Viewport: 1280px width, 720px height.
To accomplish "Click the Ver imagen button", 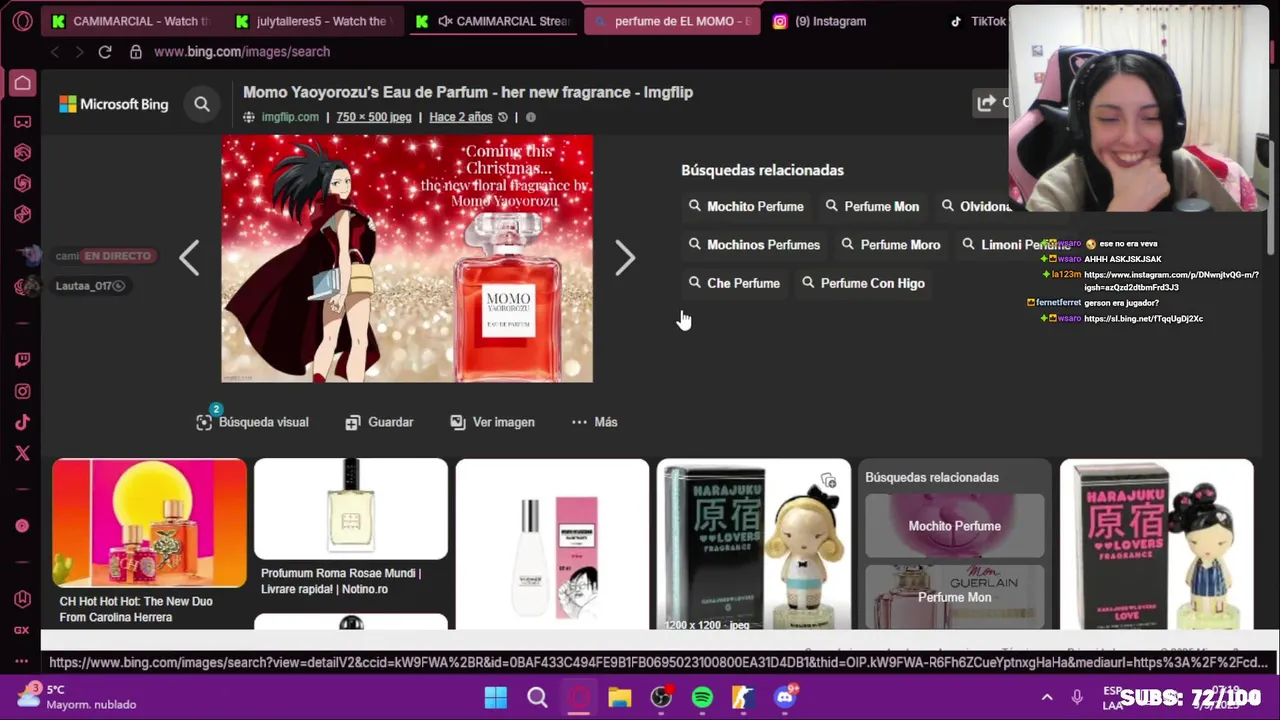I will click(492, 422).
